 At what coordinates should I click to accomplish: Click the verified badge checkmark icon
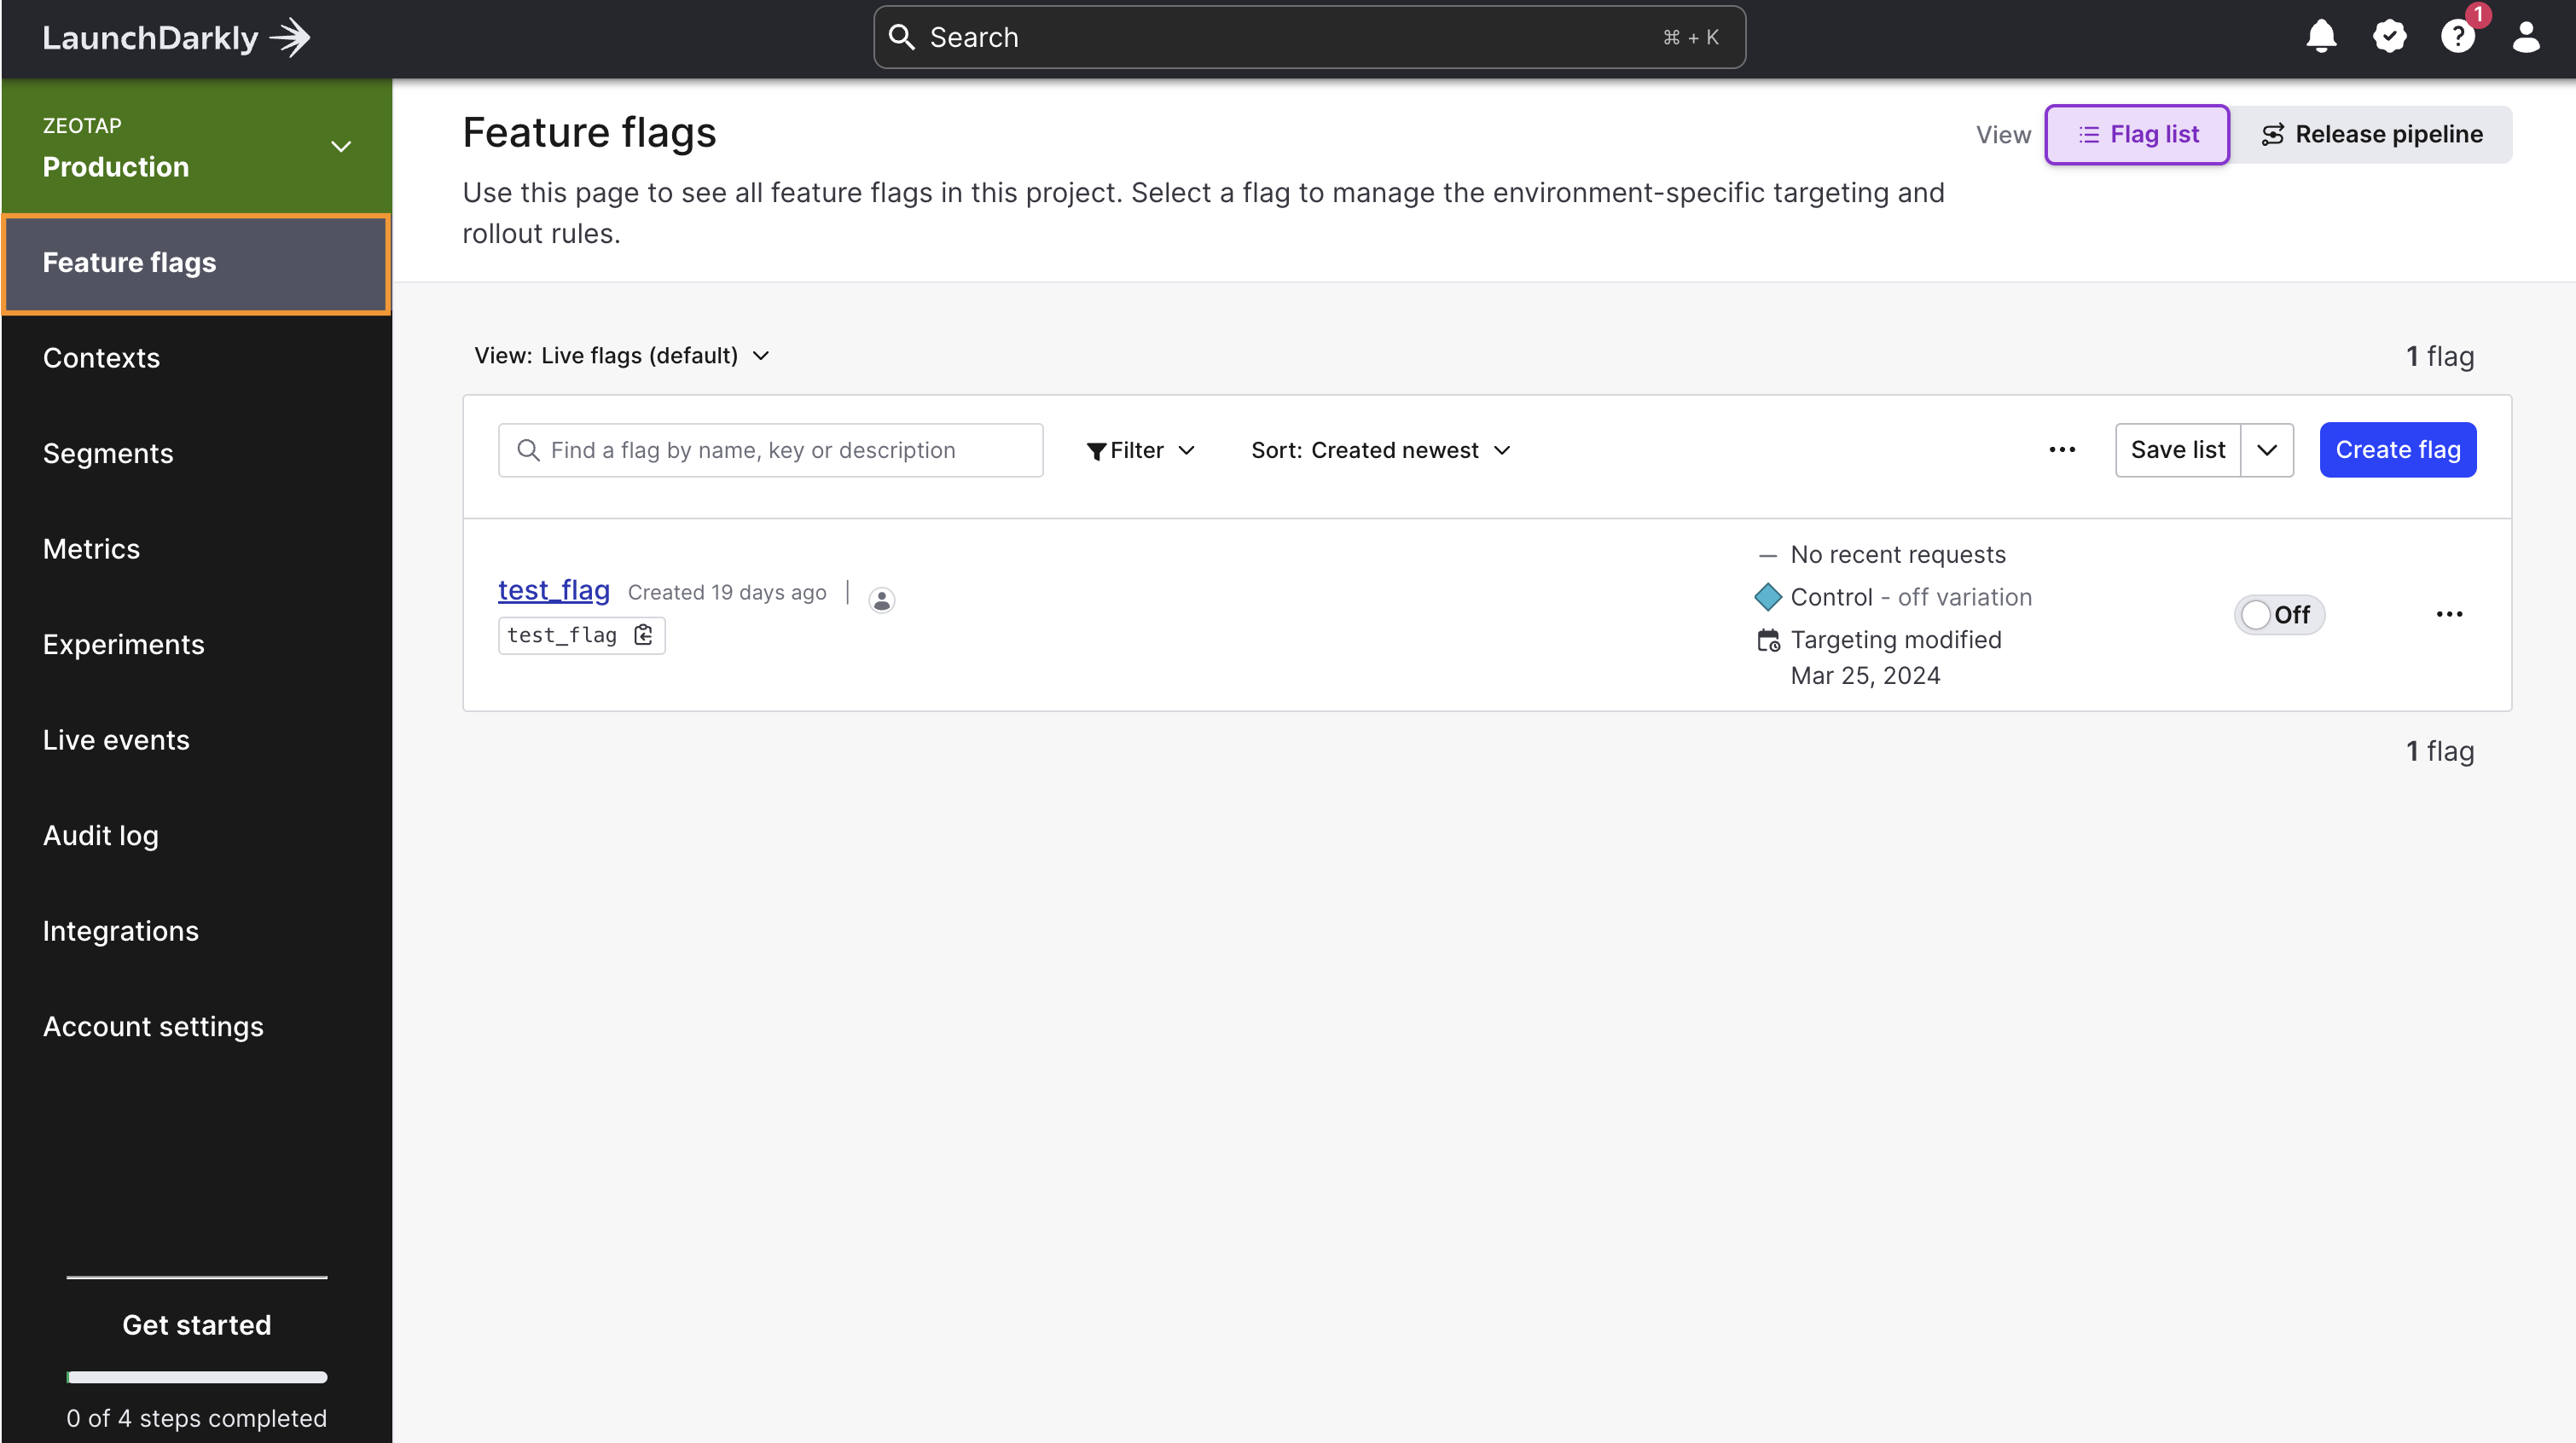pos(2389,37)
